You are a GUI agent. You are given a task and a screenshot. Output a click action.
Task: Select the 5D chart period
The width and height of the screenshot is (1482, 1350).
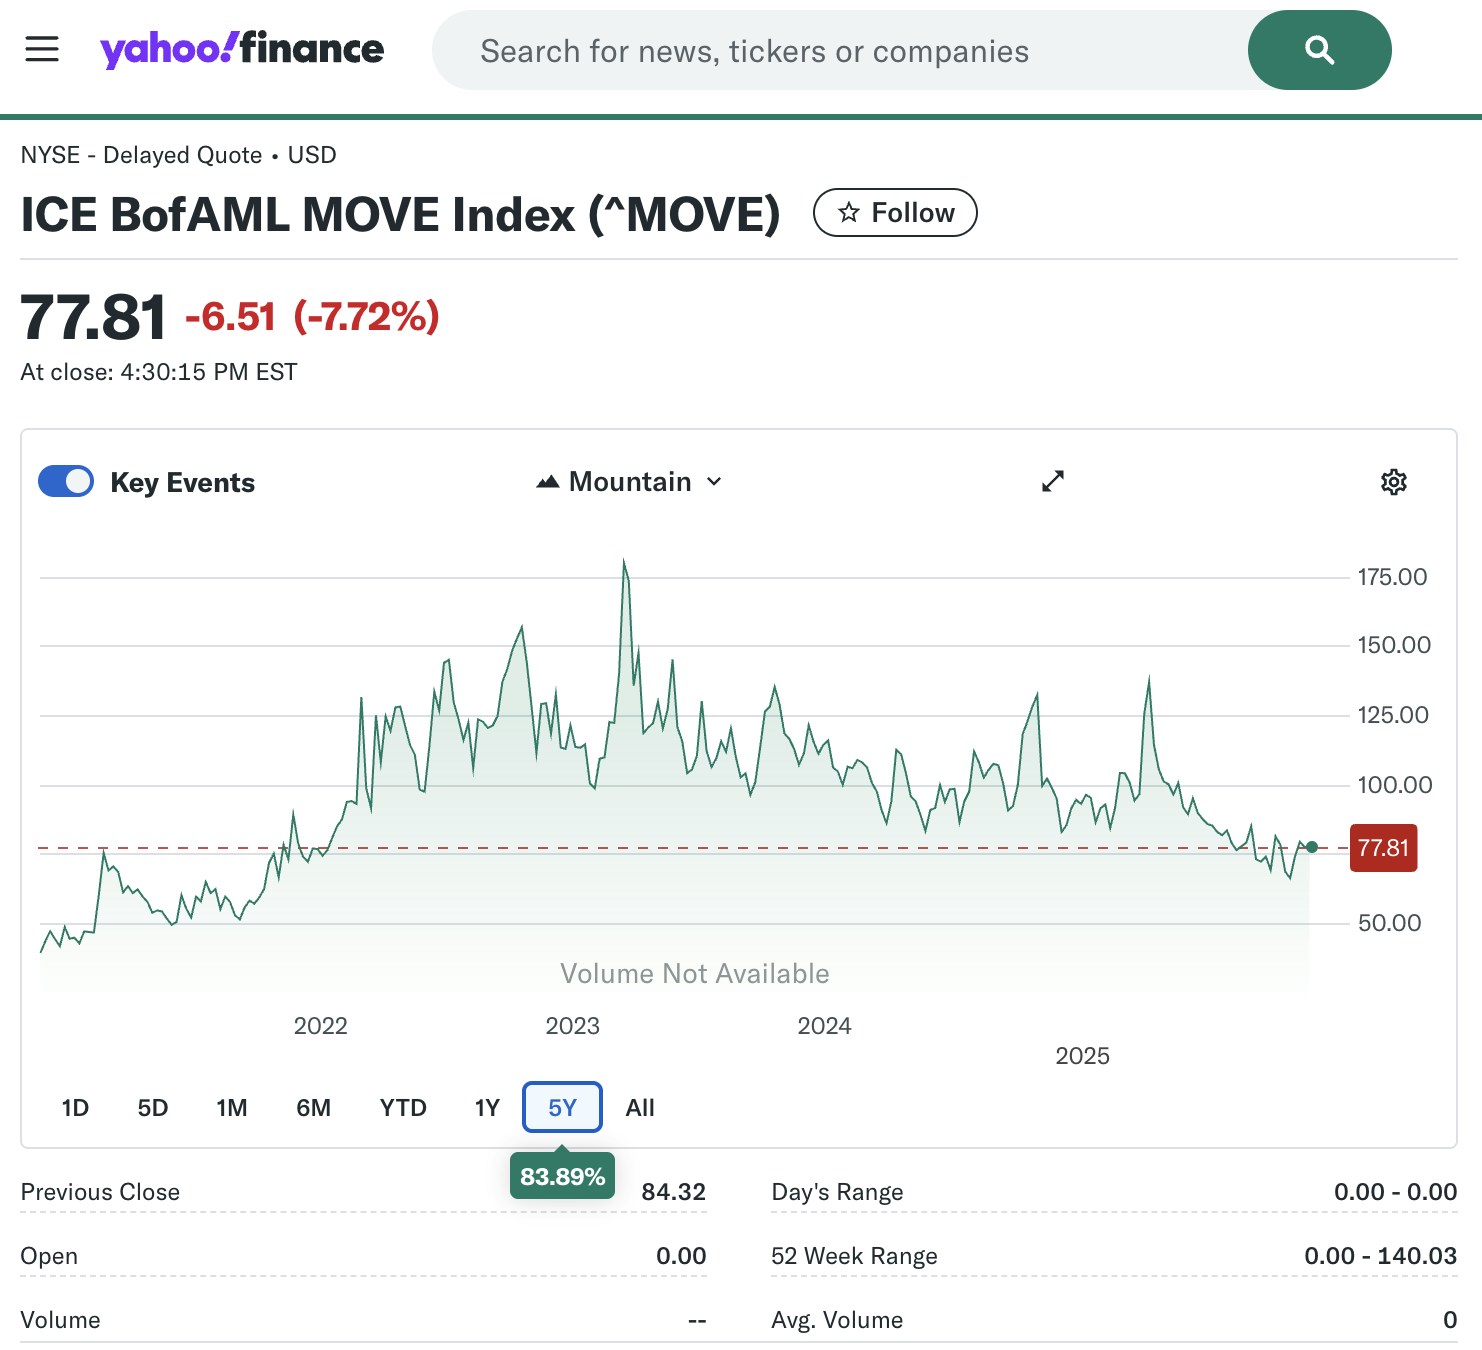pyautogui.click(x=153, y=1108)
